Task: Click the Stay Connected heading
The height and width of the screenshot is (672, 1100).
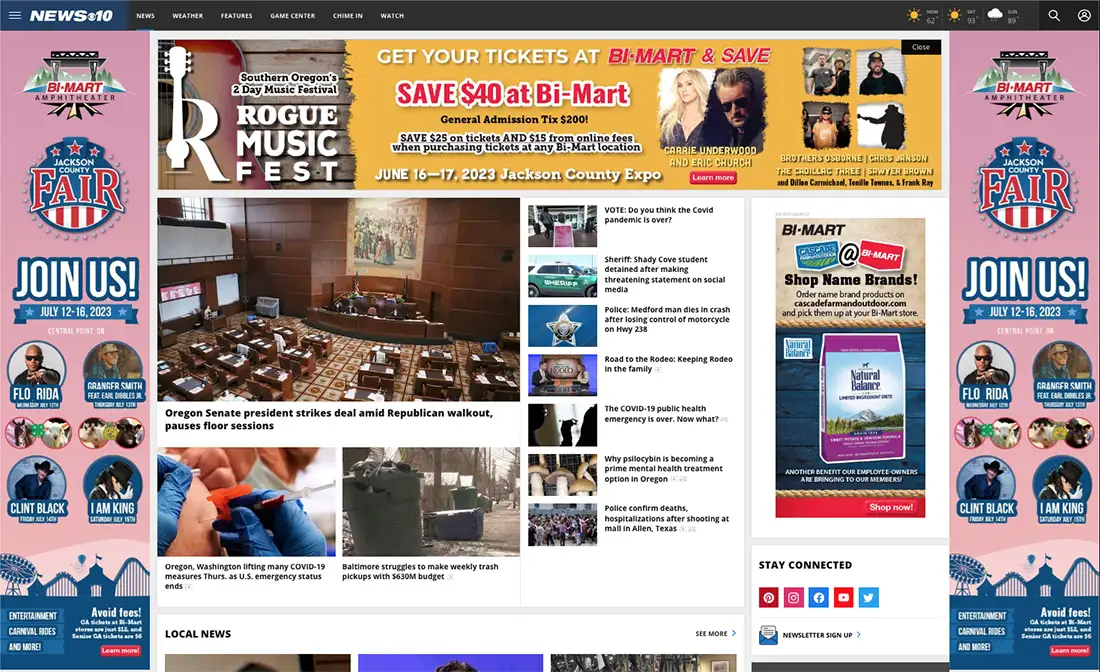Action: click(x=805, y=565)
